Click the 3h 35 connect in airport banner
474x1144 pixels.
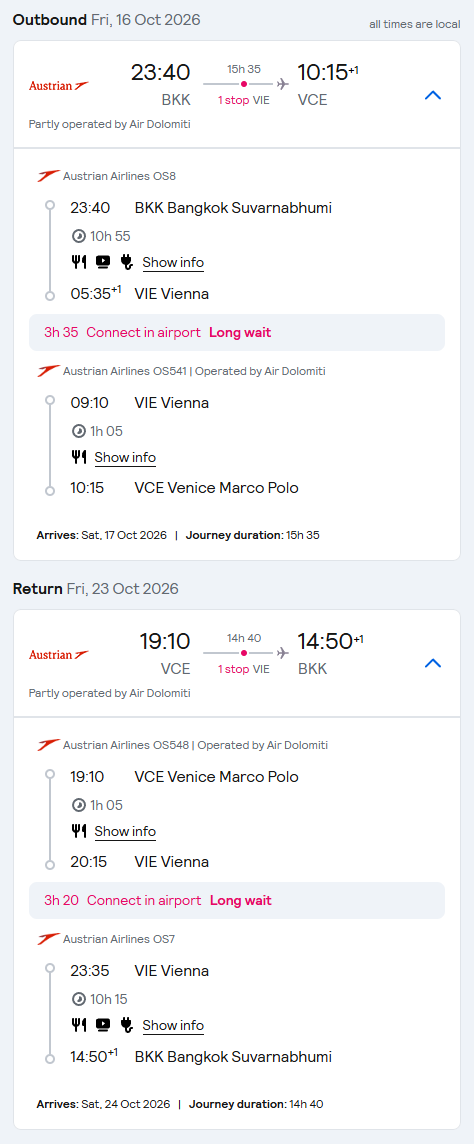pyautogui.click(x=237, y=333)
